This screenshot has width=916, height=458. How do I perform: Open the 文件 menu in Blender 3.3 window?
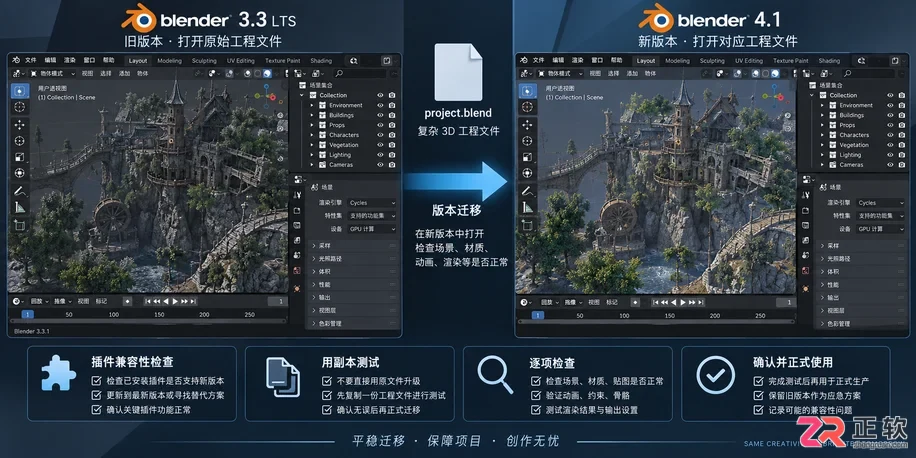(x=31, y=60)
